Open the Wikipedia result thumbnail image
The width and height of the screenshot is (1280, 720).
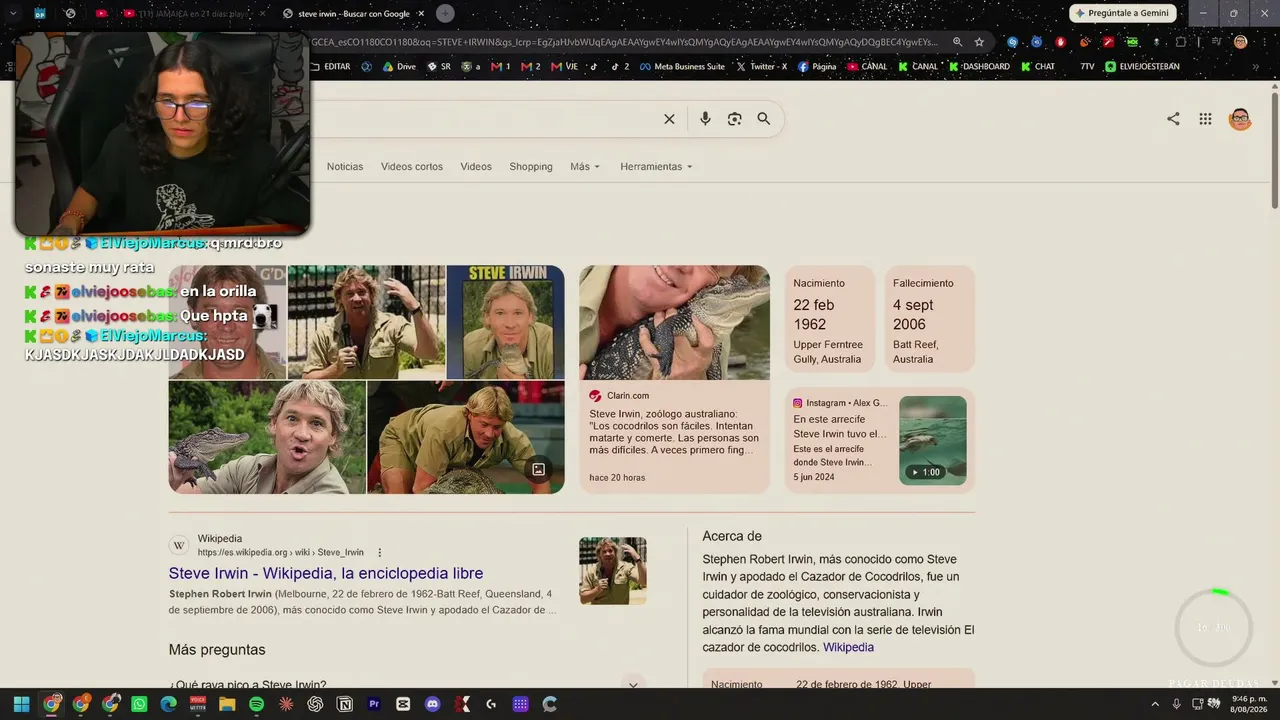(613, 571)
